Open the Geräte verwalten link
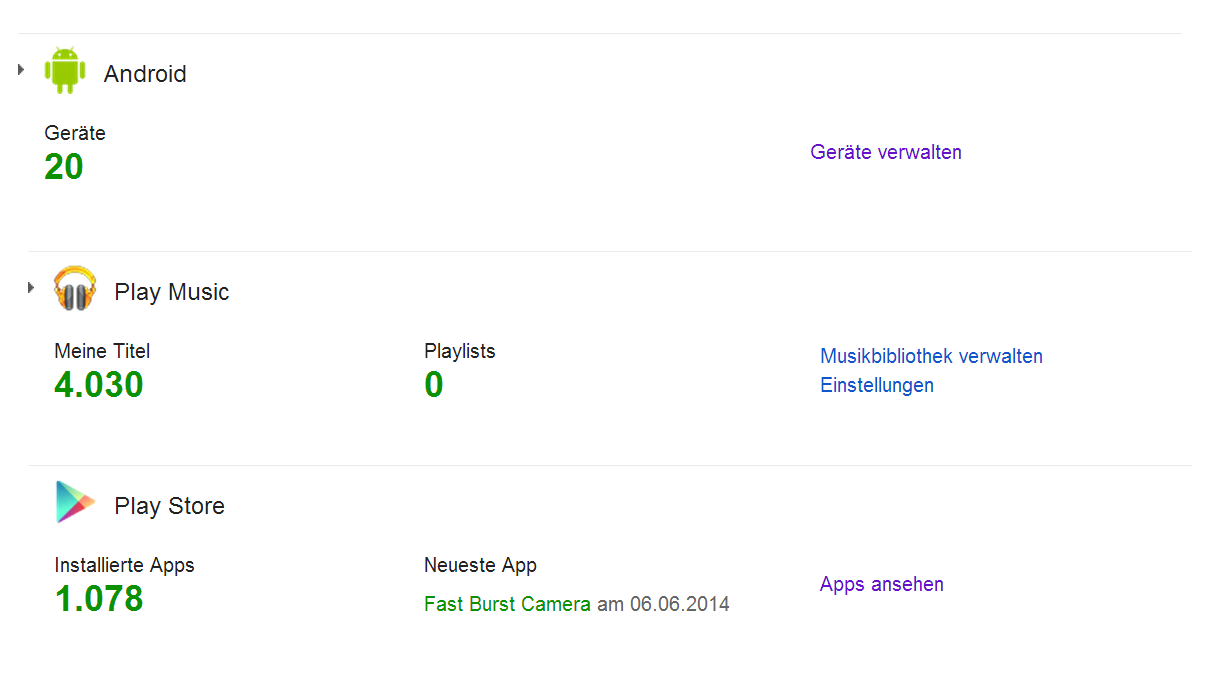Image resolution: width=1215 pixels, height=675 pixels. click(886, 152)
